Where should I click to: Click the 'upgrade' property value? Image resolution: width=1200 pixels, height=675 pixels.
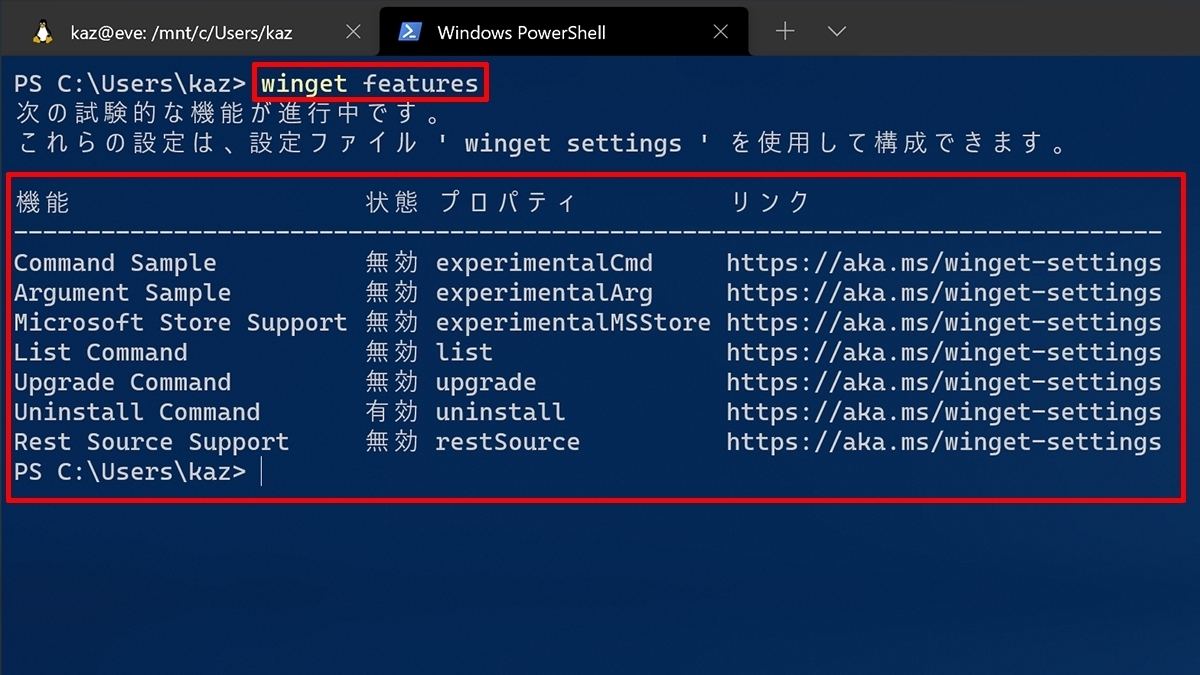pyautogui.click(x=486, y=383)
